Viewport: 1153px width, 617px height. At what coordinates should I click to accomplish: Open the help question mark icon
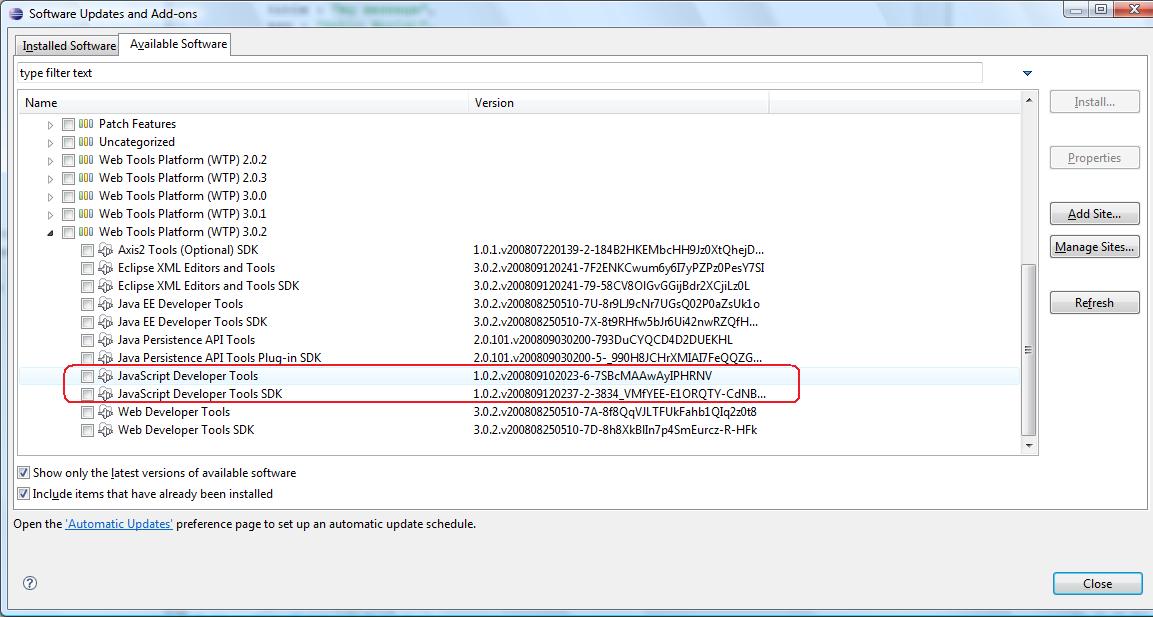pos(29,583)
